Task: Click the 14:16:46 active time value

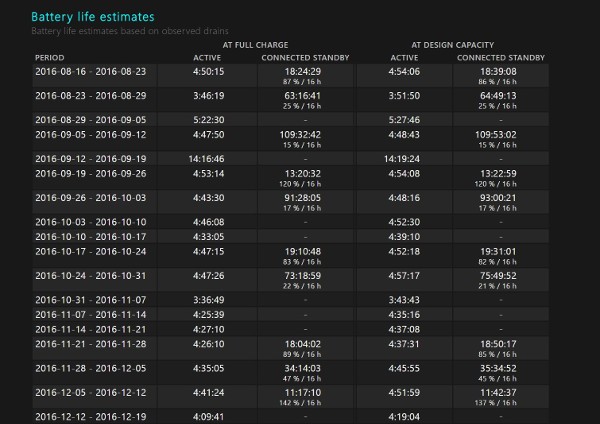Action: (206, 158)
